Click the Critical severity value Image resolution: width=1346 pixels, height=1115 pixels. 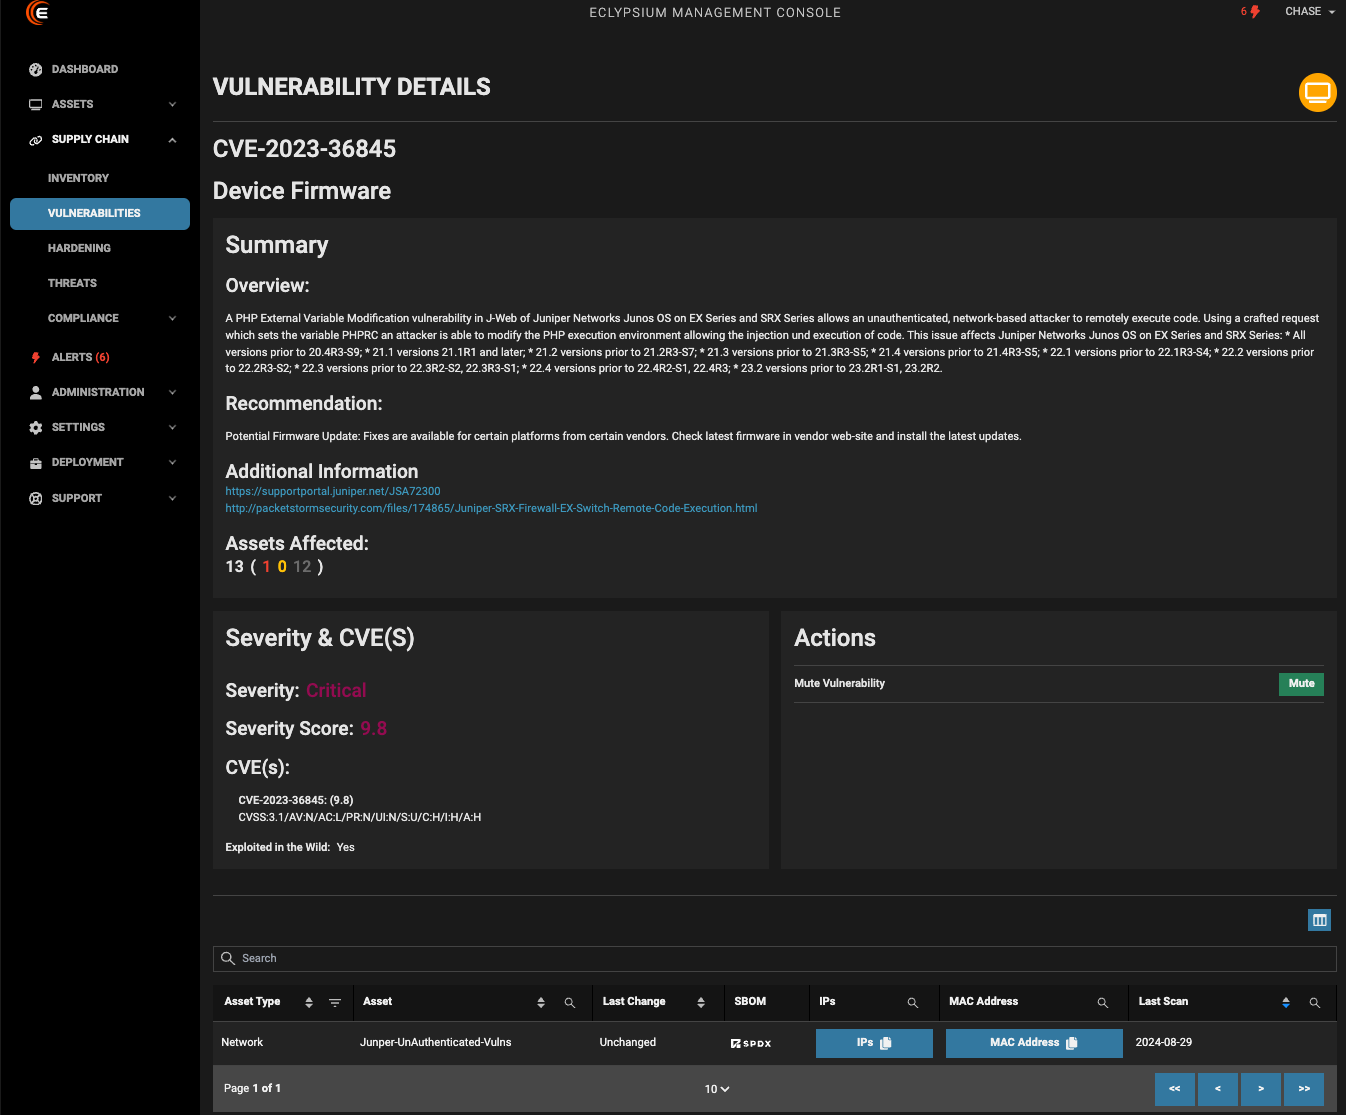[336, 691]
